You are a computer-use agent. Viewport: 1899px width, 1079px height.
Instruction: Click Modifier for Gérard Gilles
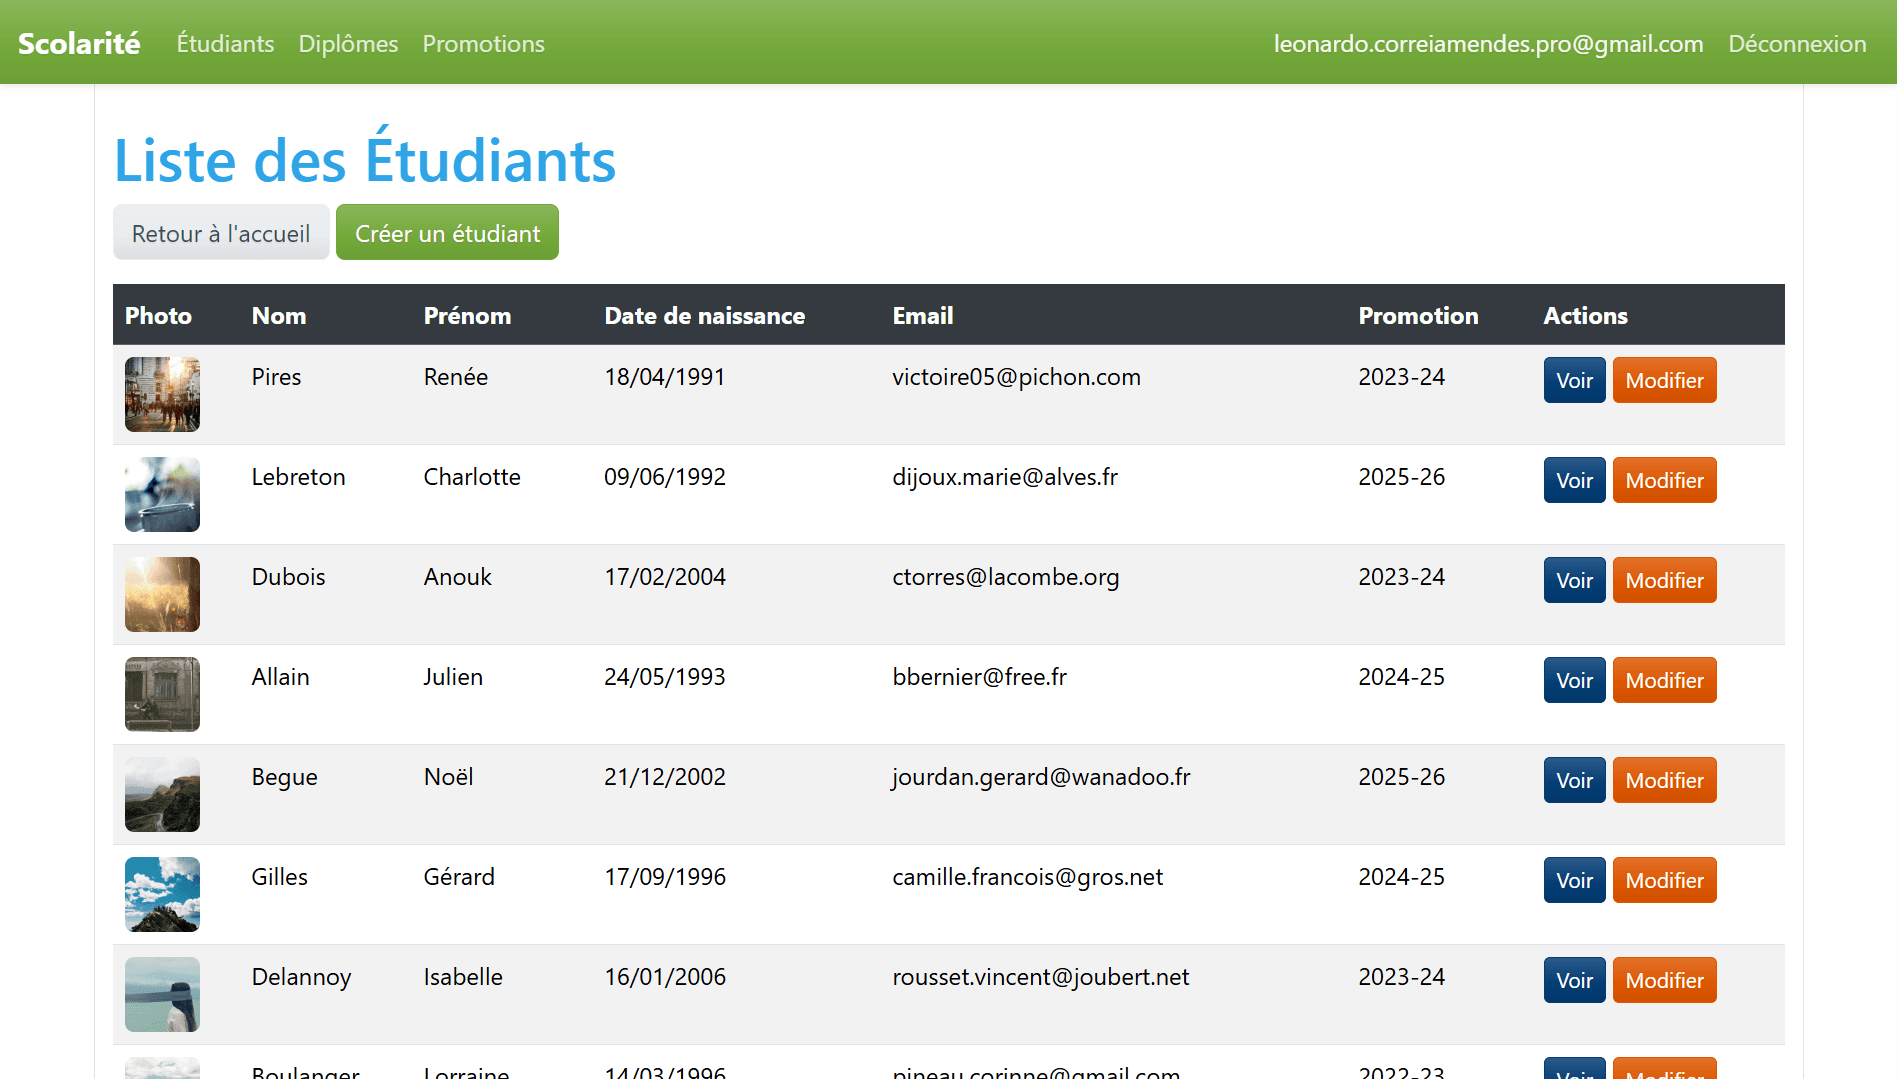(1664, 880)
